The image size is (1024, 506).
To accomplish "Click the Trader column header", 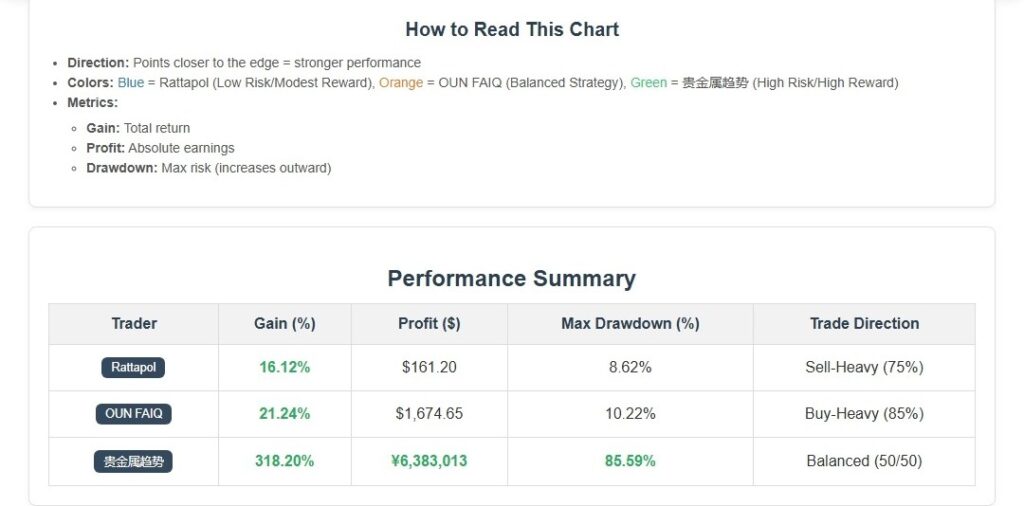I will click(133, 323).
